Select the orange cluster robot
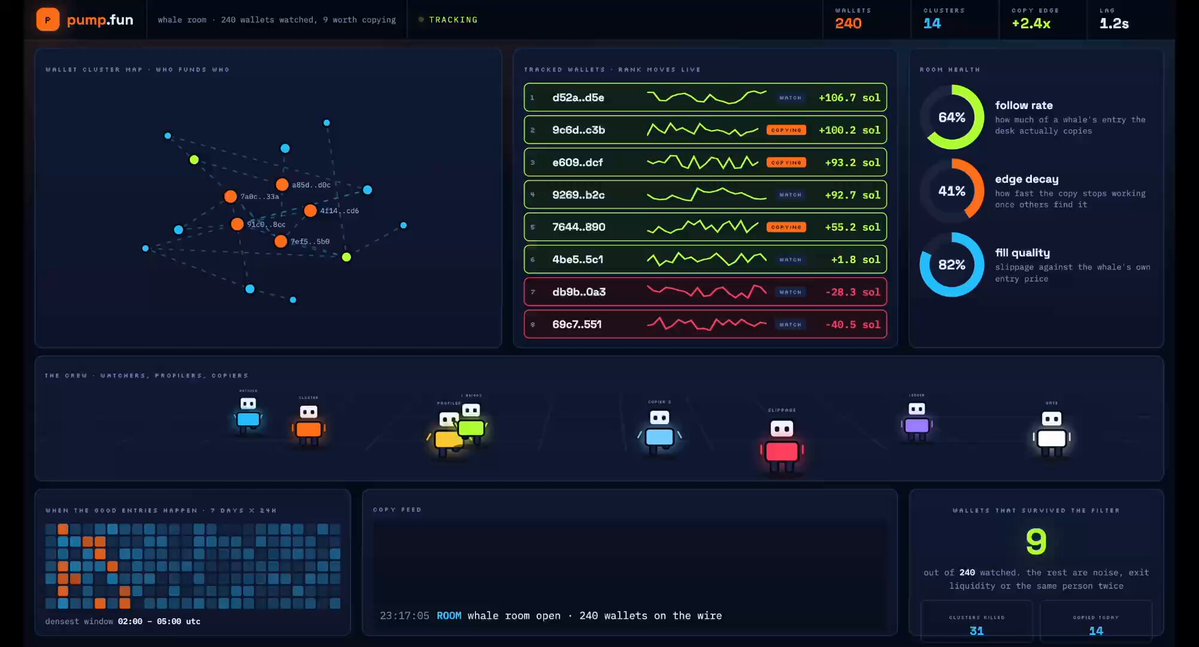This screenshot has width=1199, height=647. click(x=308, y=424)
